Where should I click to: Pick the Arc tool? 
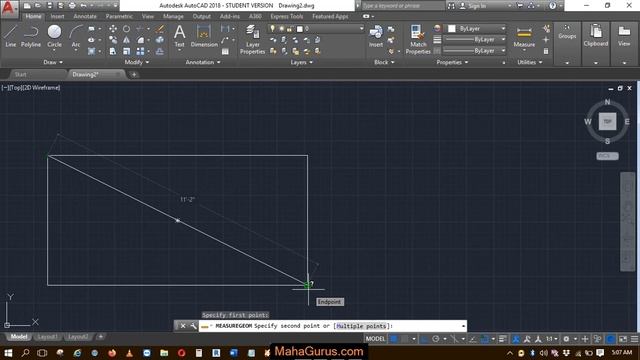76,36
